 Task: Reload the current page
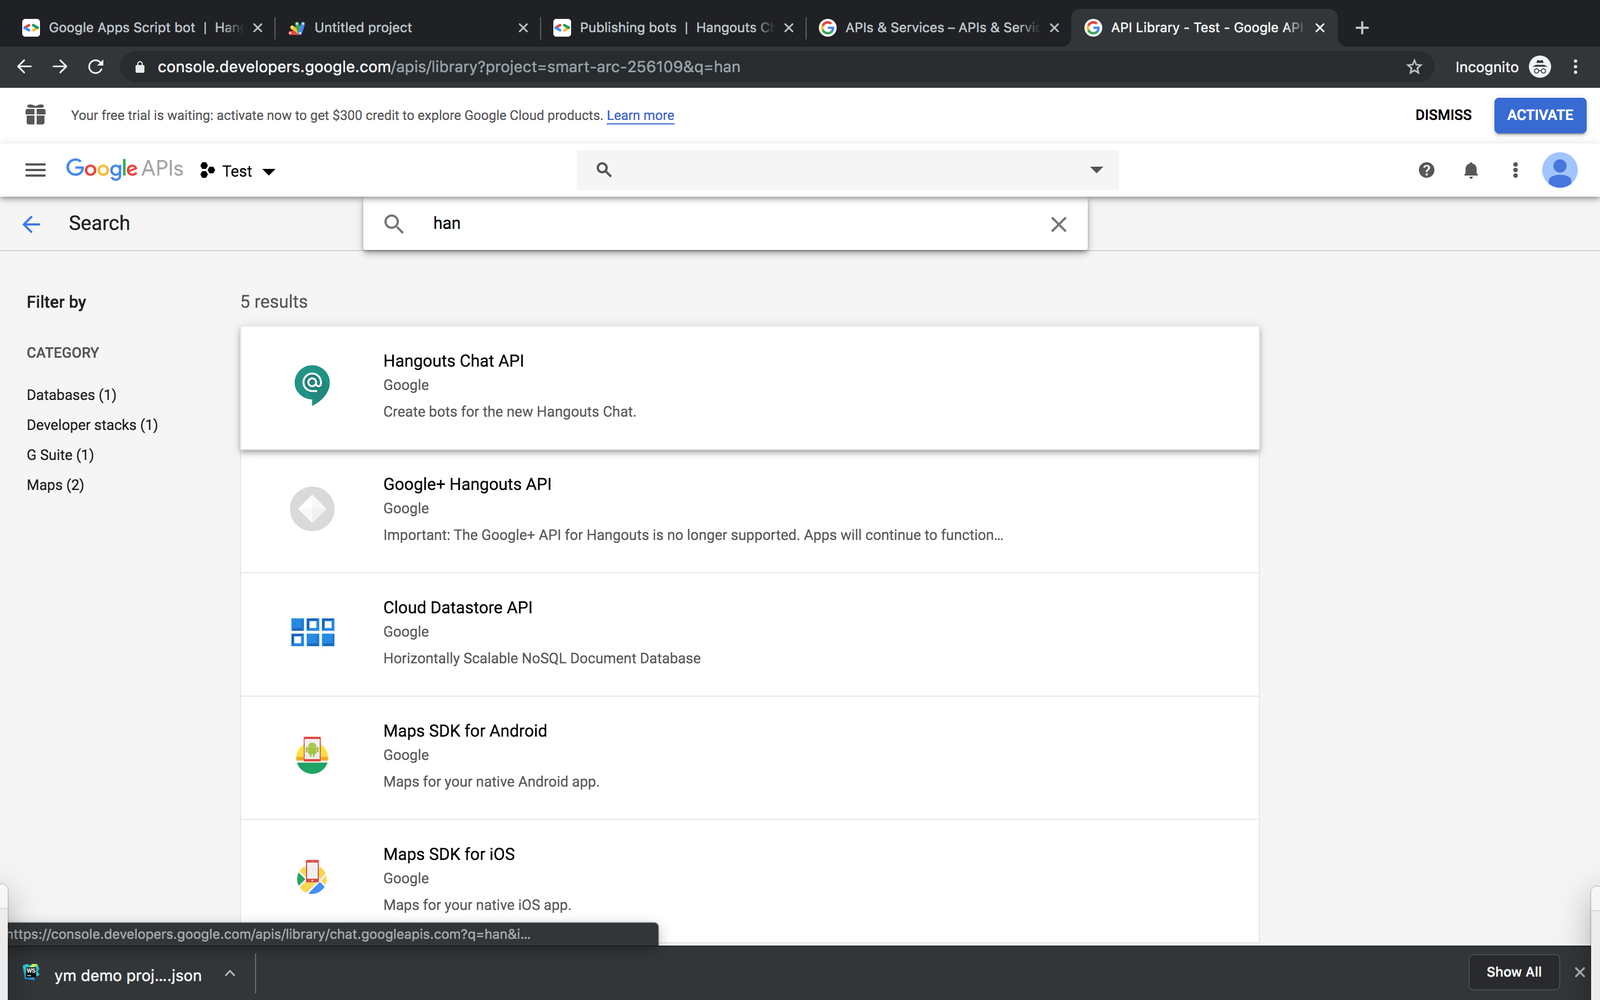(x=96, y=67)
